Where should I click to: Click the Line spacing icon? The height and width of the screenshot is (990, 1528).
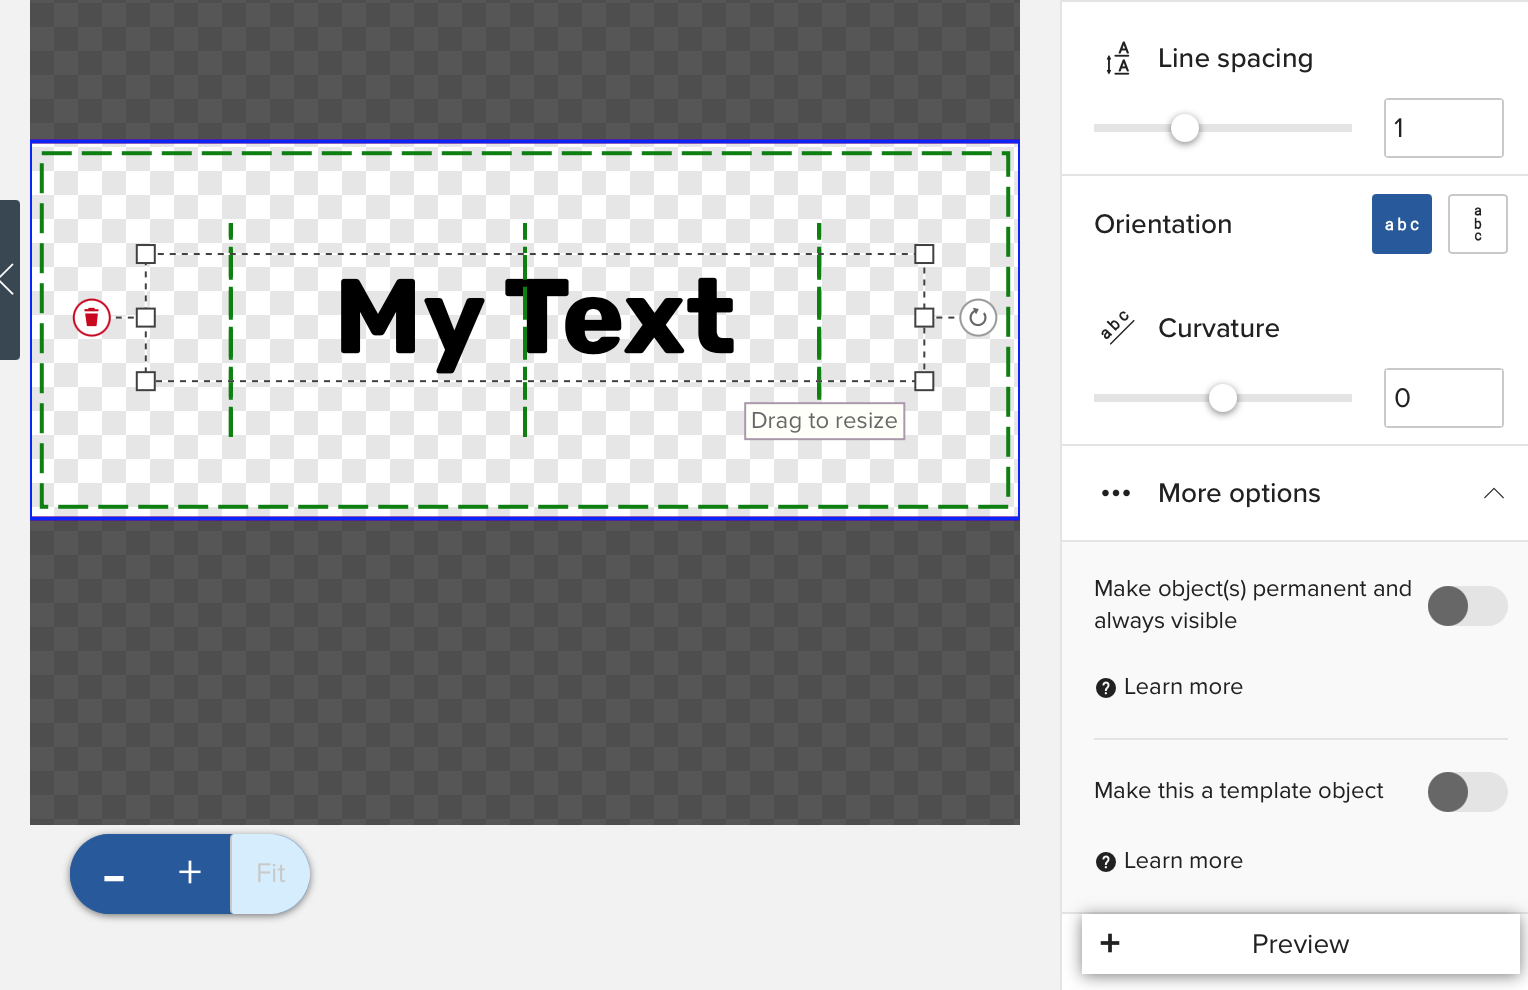tap(1118, 59)
